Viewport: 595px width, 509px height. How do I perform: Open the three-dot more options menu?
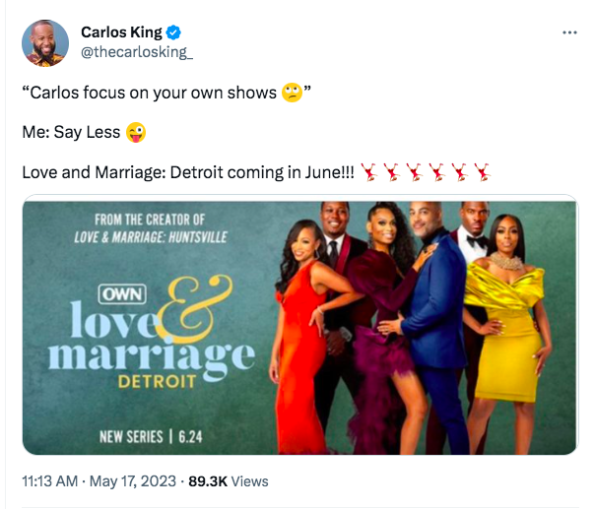coord(570,33)
